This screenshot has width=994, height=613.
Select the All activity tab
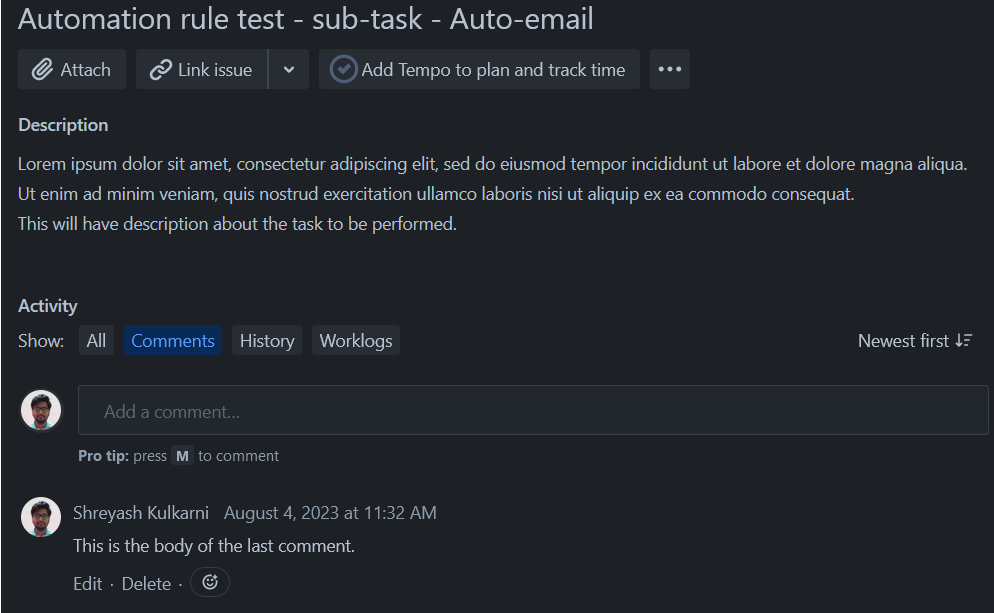(x=96, y=340)
